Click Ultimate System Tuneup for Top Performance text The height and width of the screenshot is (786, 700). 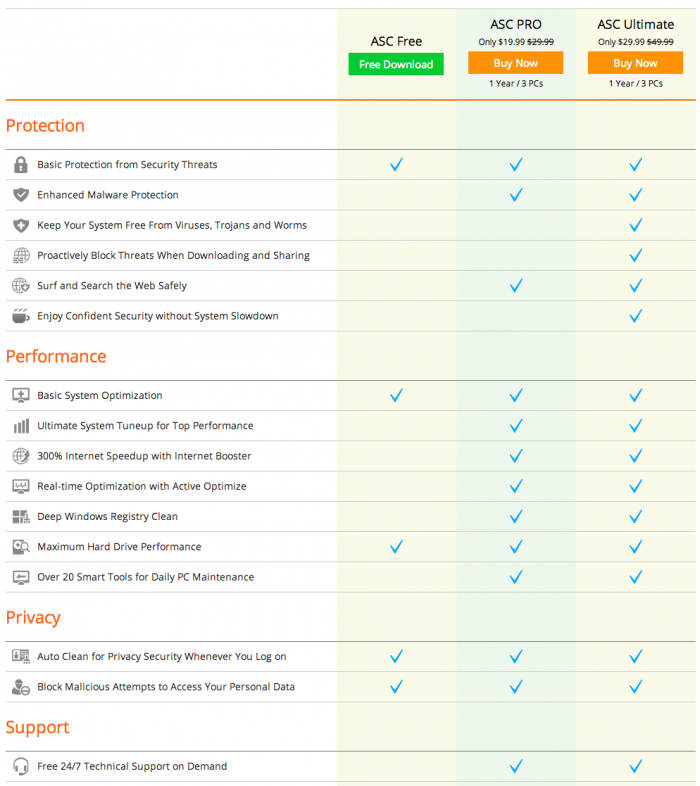[145, 426]
